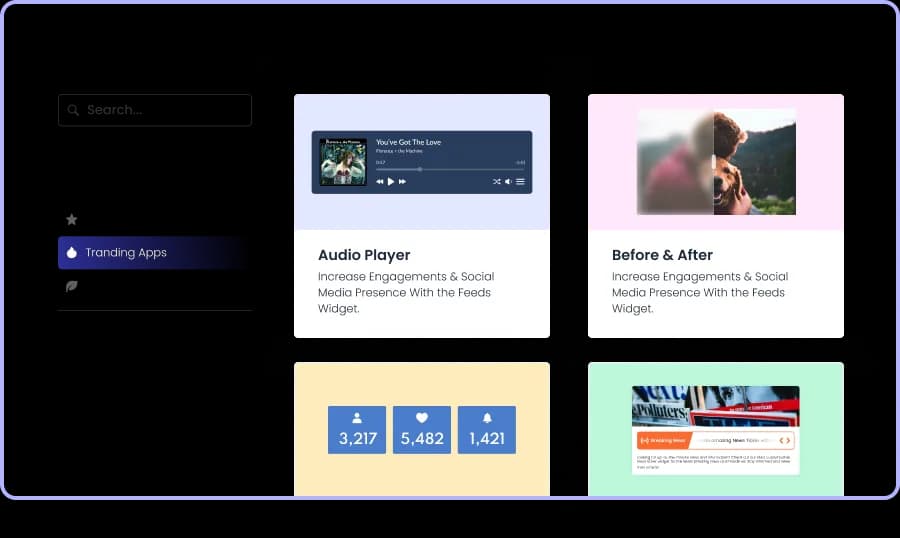The height and width of the screenshot is (538, 900).
Task: Open the Audio Player card title
Action: point(364,255)
